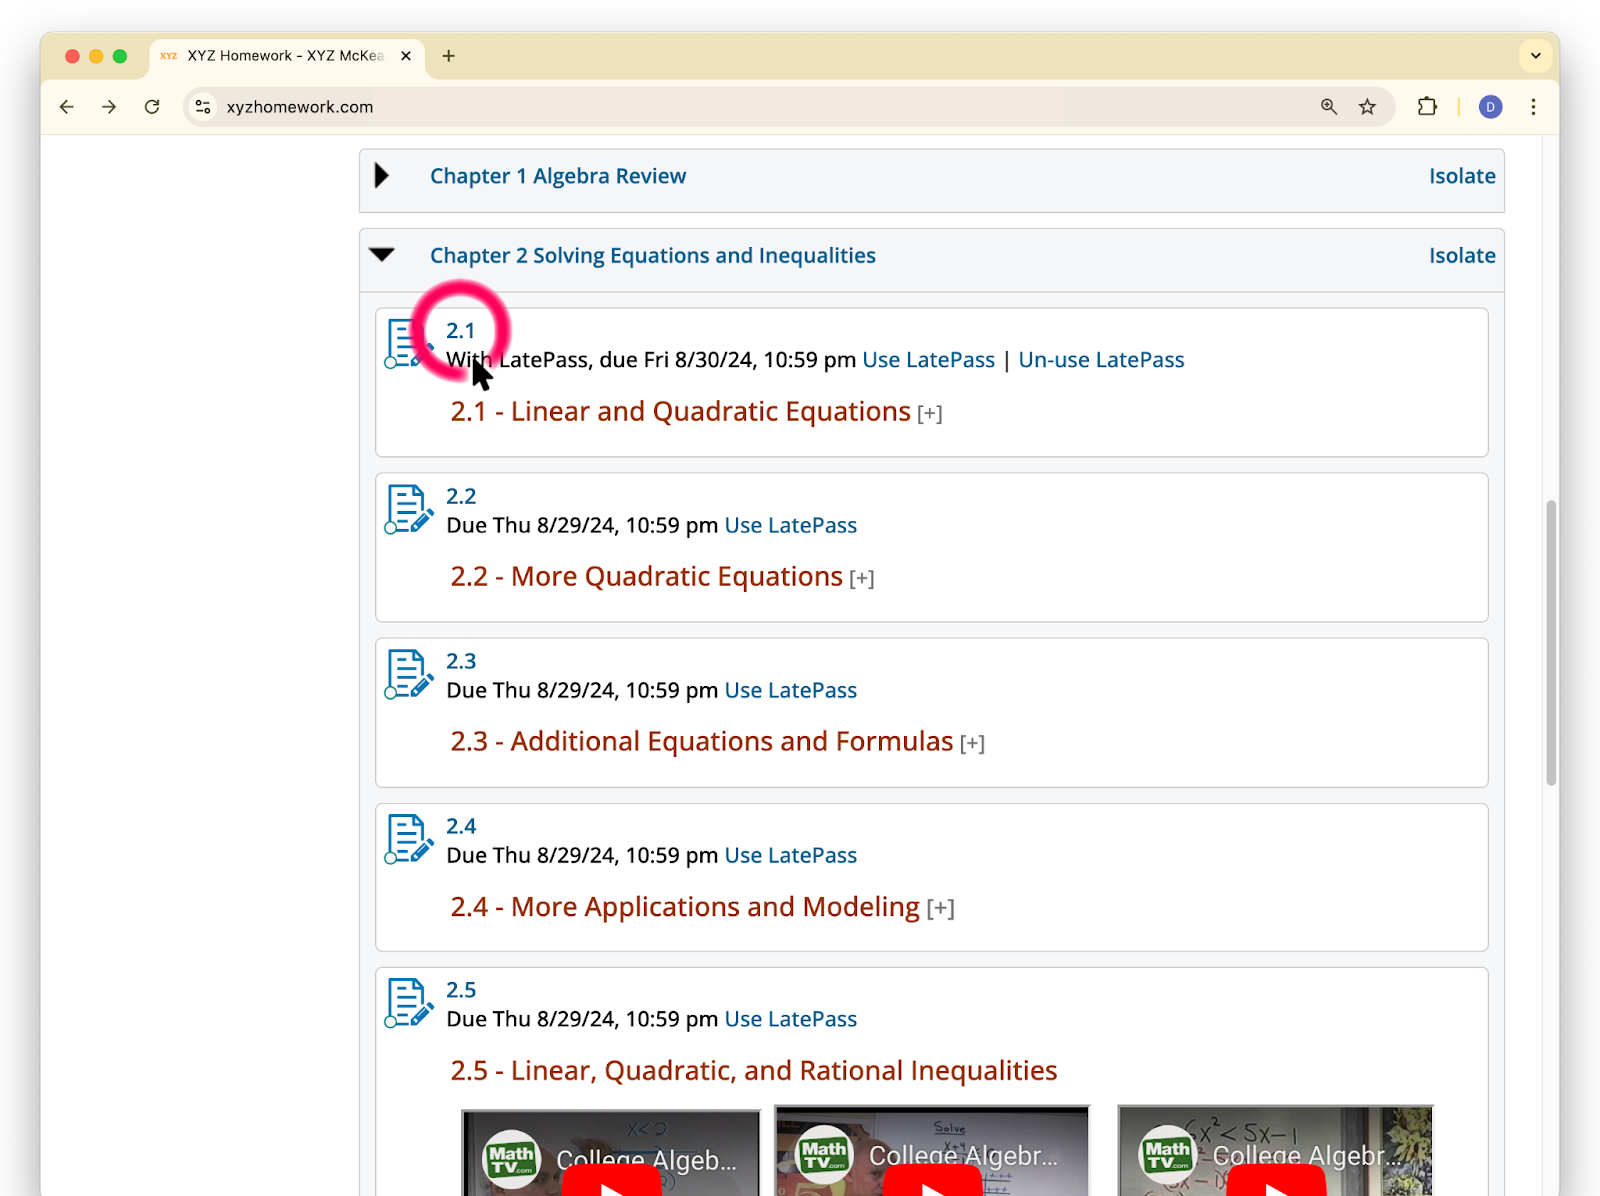Click heading 2.1 - Linear and Quadratic Equations
The height and width of the screenshot is (1196, 1600).
680,412
